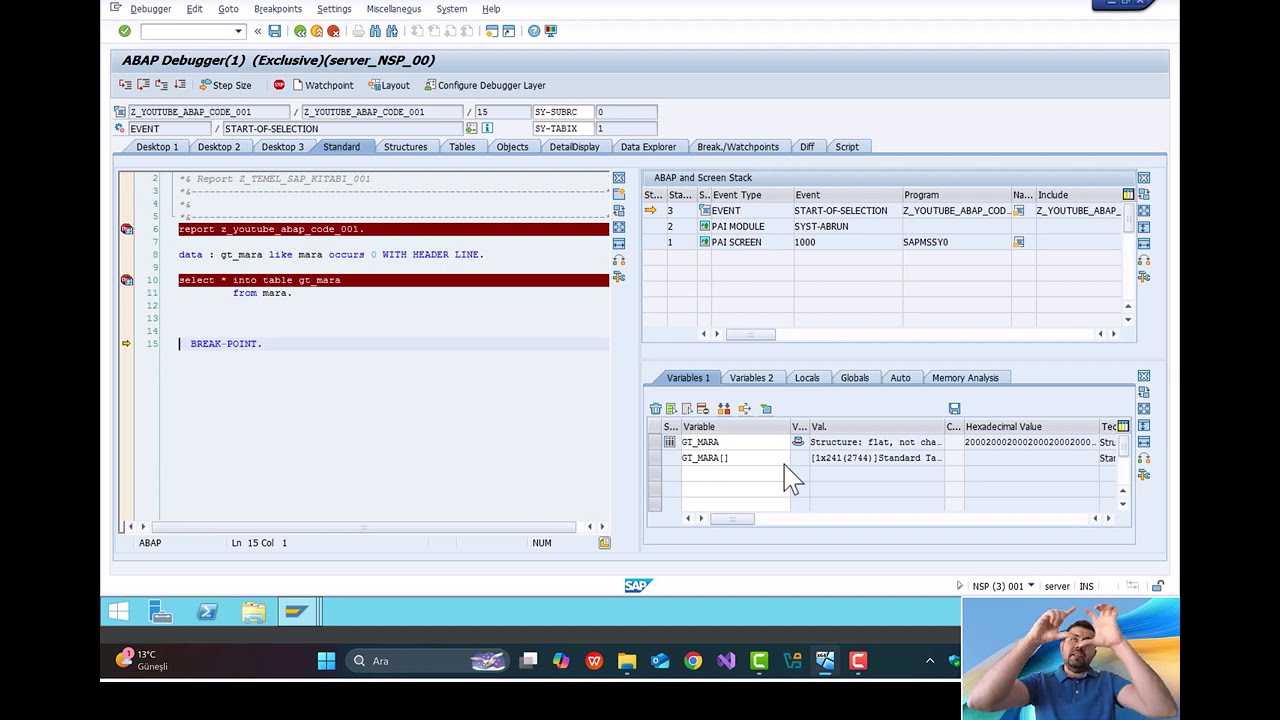Click the Step Size button

(x=225, y=85)
